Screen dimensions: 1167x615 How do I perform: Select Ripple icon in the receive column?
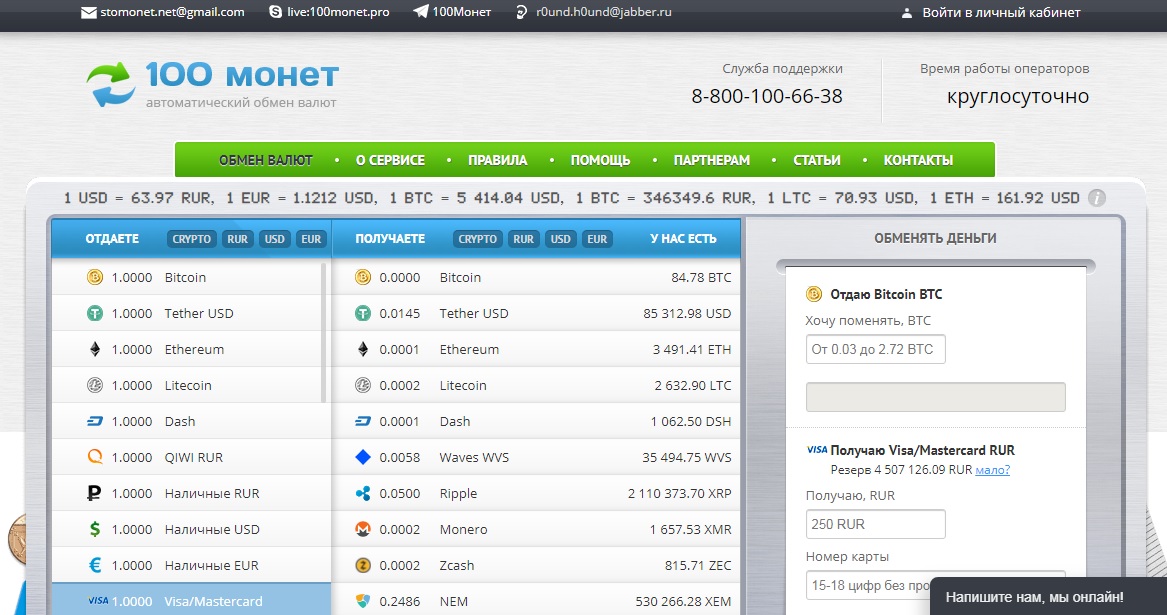(363, 493)
